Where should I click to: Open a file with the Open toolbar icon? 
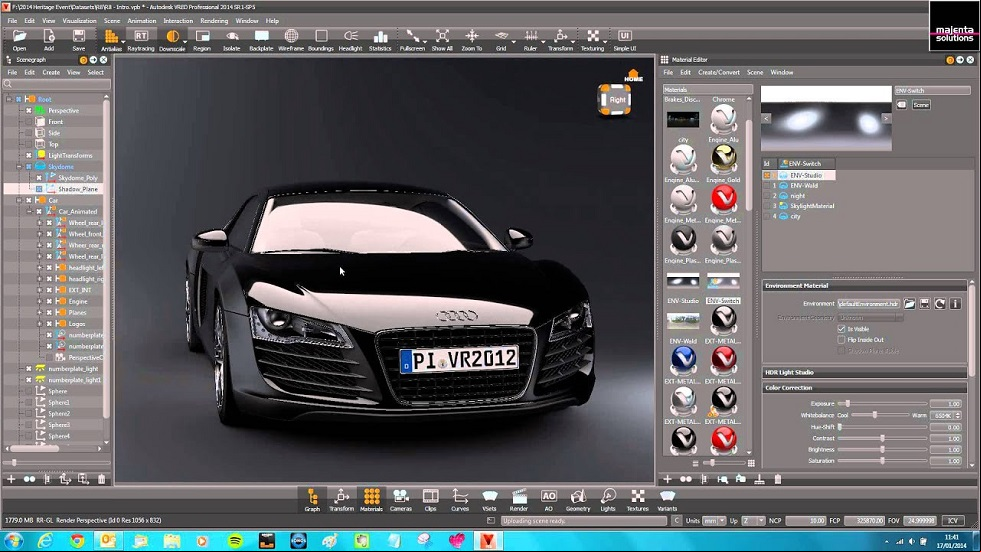click(x=19, y=39)
